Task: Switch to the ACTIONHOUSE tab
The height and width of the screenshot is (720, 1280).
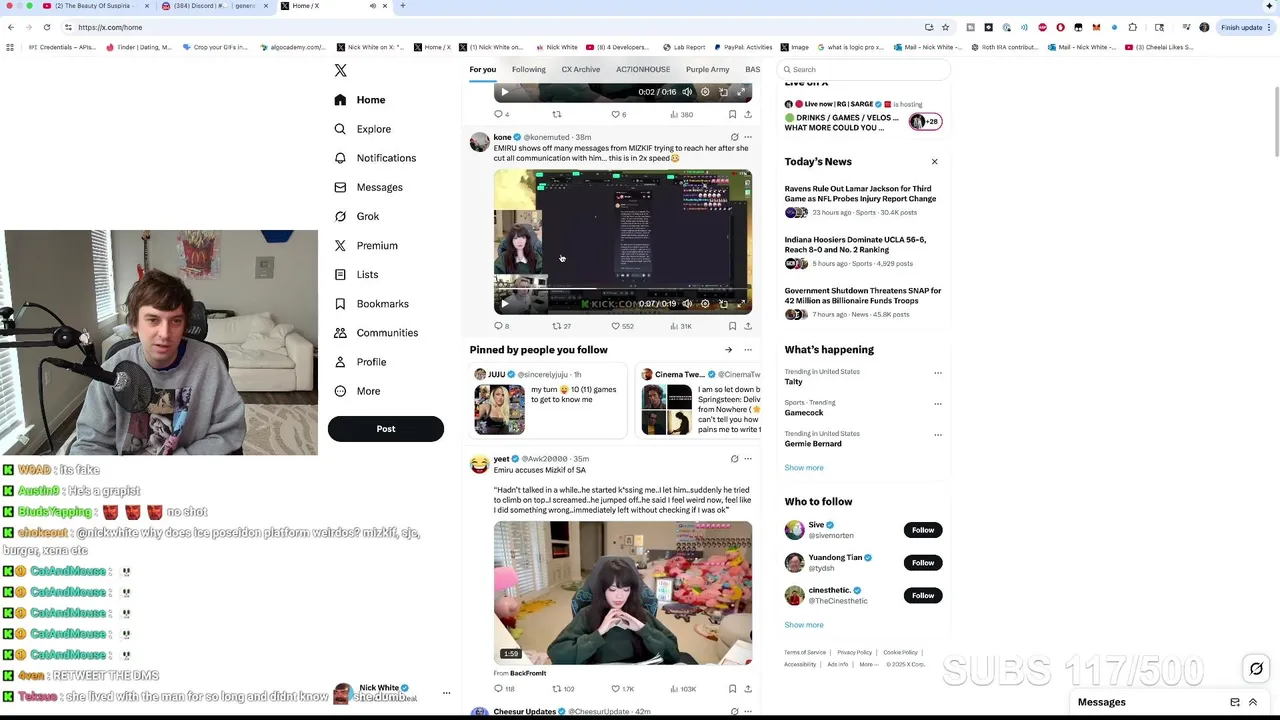Action: pyautogui.click(x=643, y=69)
